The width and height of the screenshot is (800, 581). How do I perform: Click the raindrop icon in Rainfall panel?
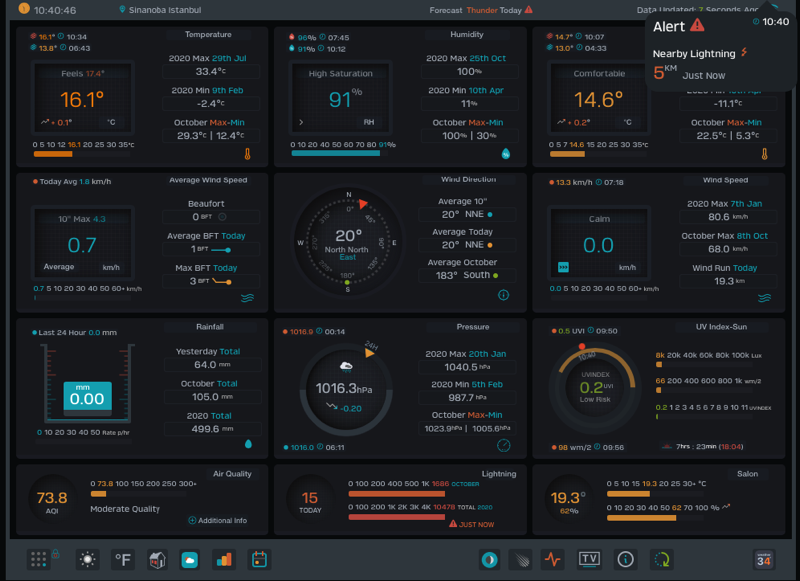[248, 444]
